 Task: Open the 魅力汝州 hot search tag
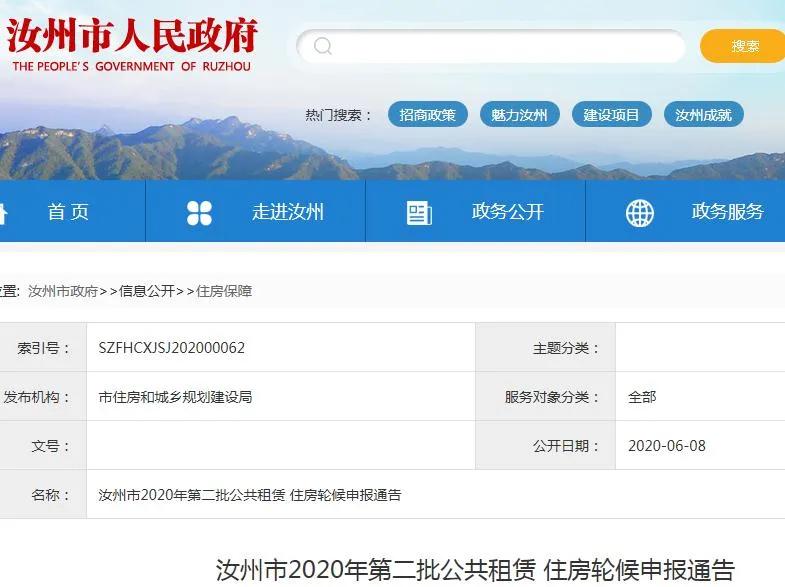[519, 115]
